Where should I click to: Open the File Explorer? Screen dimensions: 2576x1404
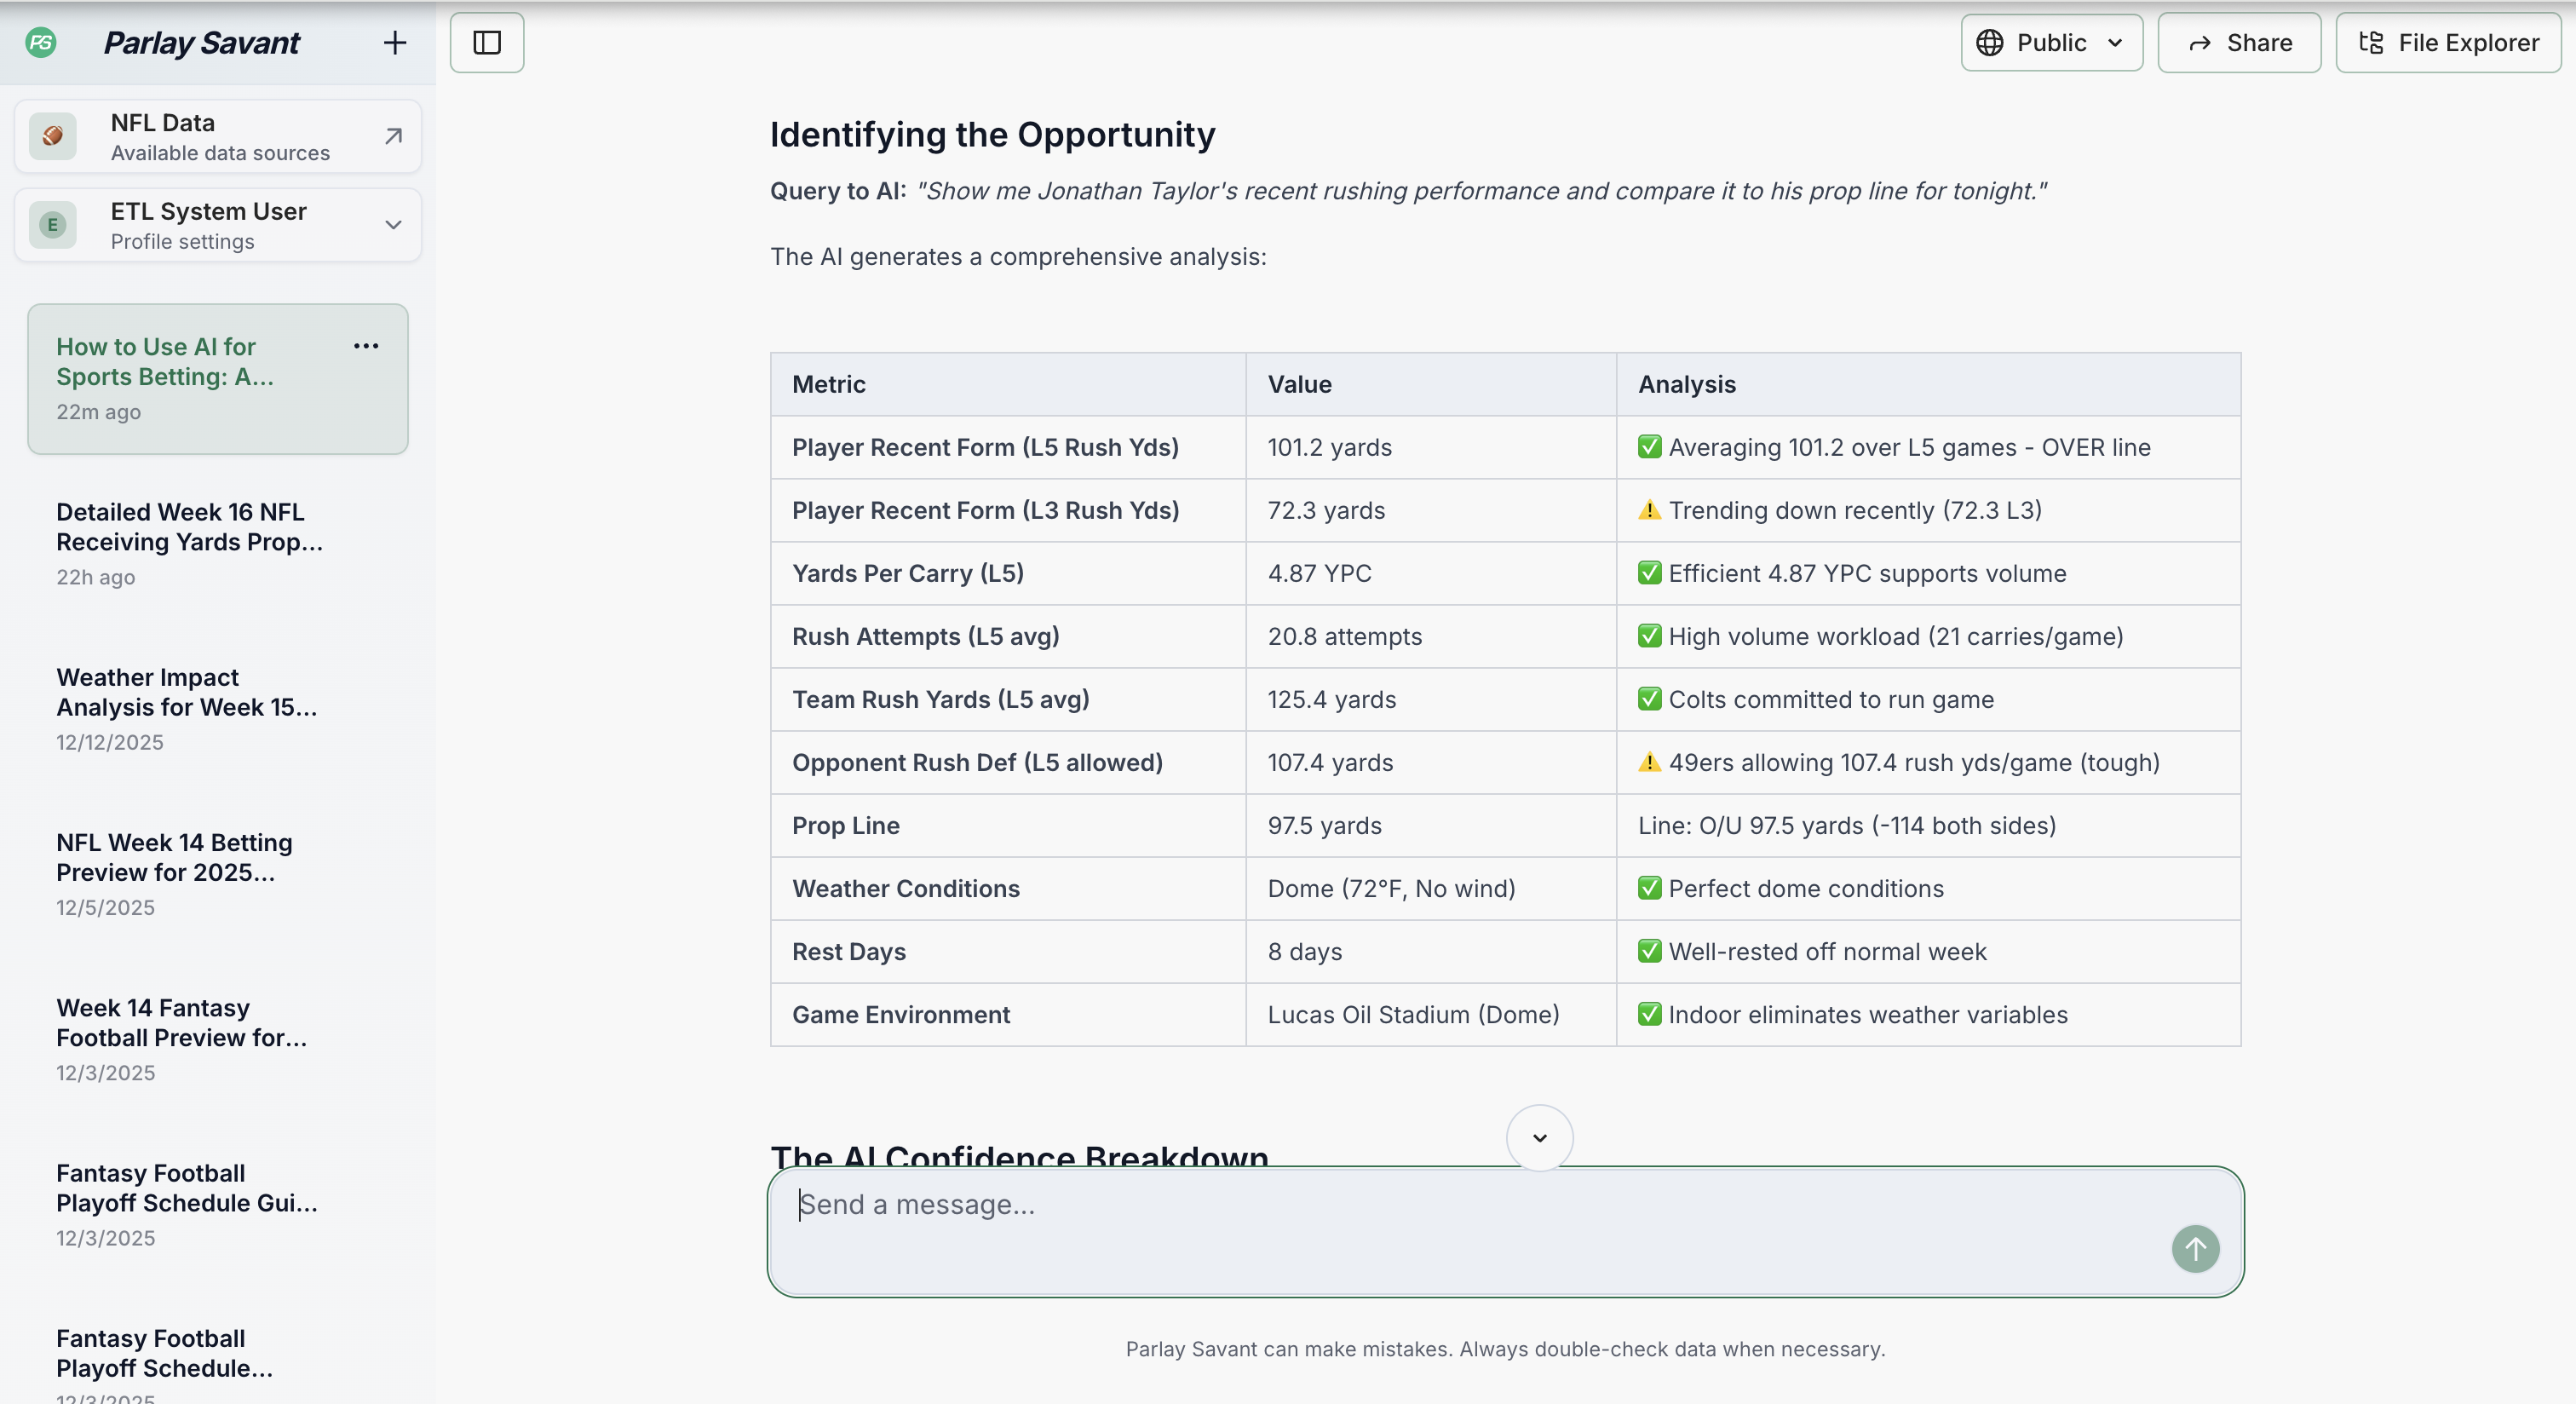click(2448, 42)
